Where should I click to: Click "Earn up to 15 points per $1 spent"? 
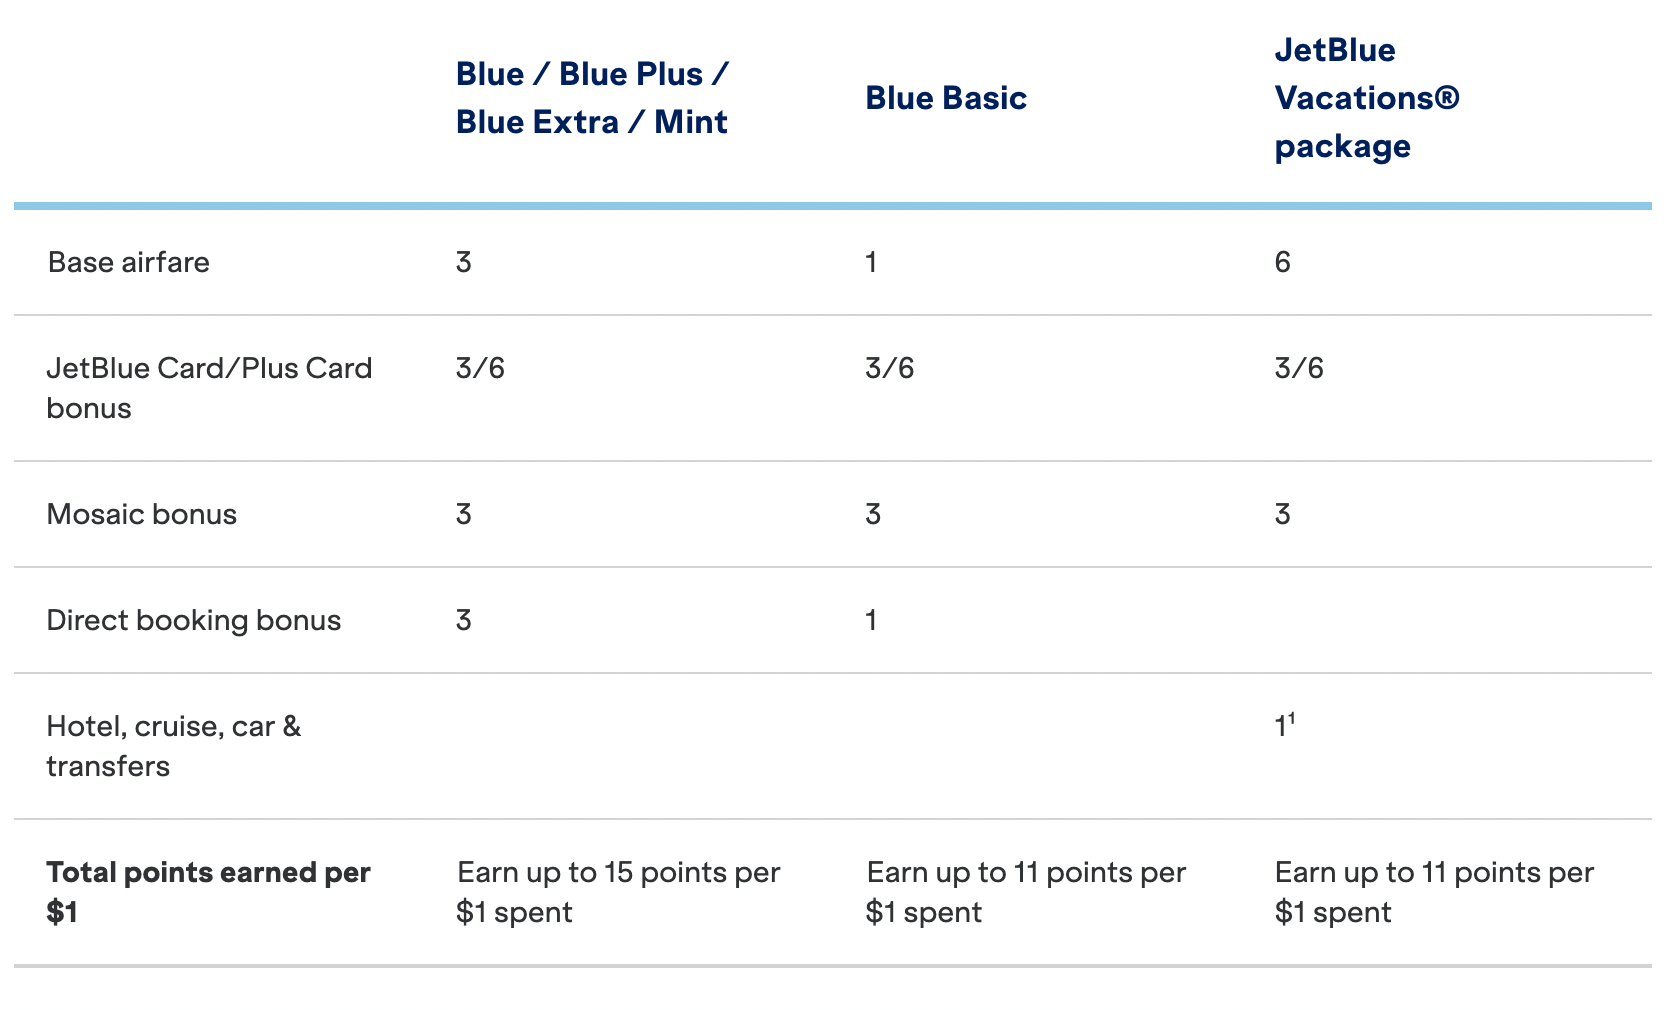coord(617,892)
